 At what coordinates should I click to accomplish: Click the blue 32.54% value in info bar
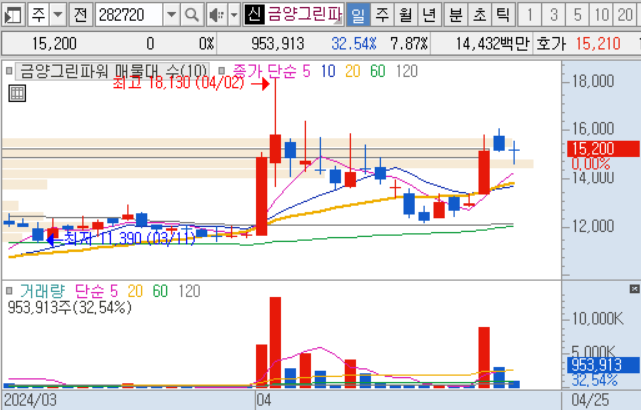(354, 43)
